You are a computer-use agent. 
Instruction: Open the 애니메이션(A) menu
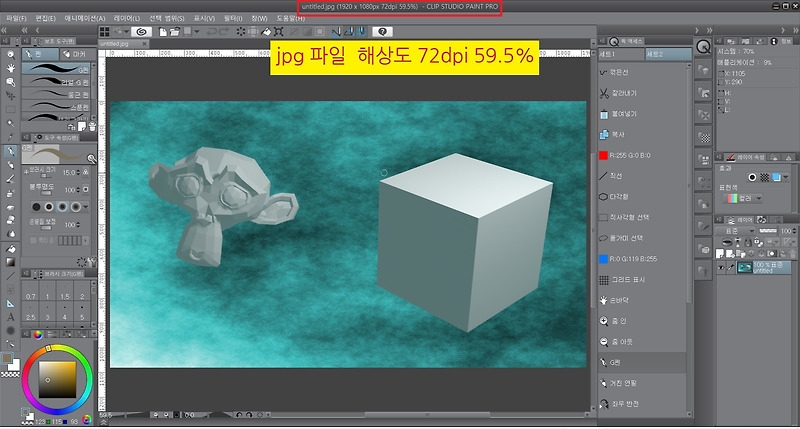[85, 18]
